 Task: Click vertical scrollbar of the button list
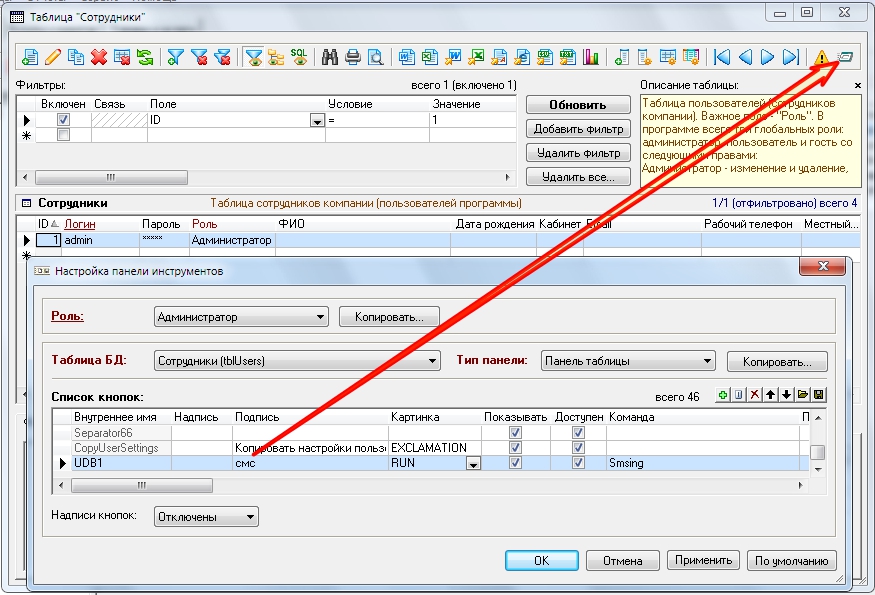click(817, 452)
